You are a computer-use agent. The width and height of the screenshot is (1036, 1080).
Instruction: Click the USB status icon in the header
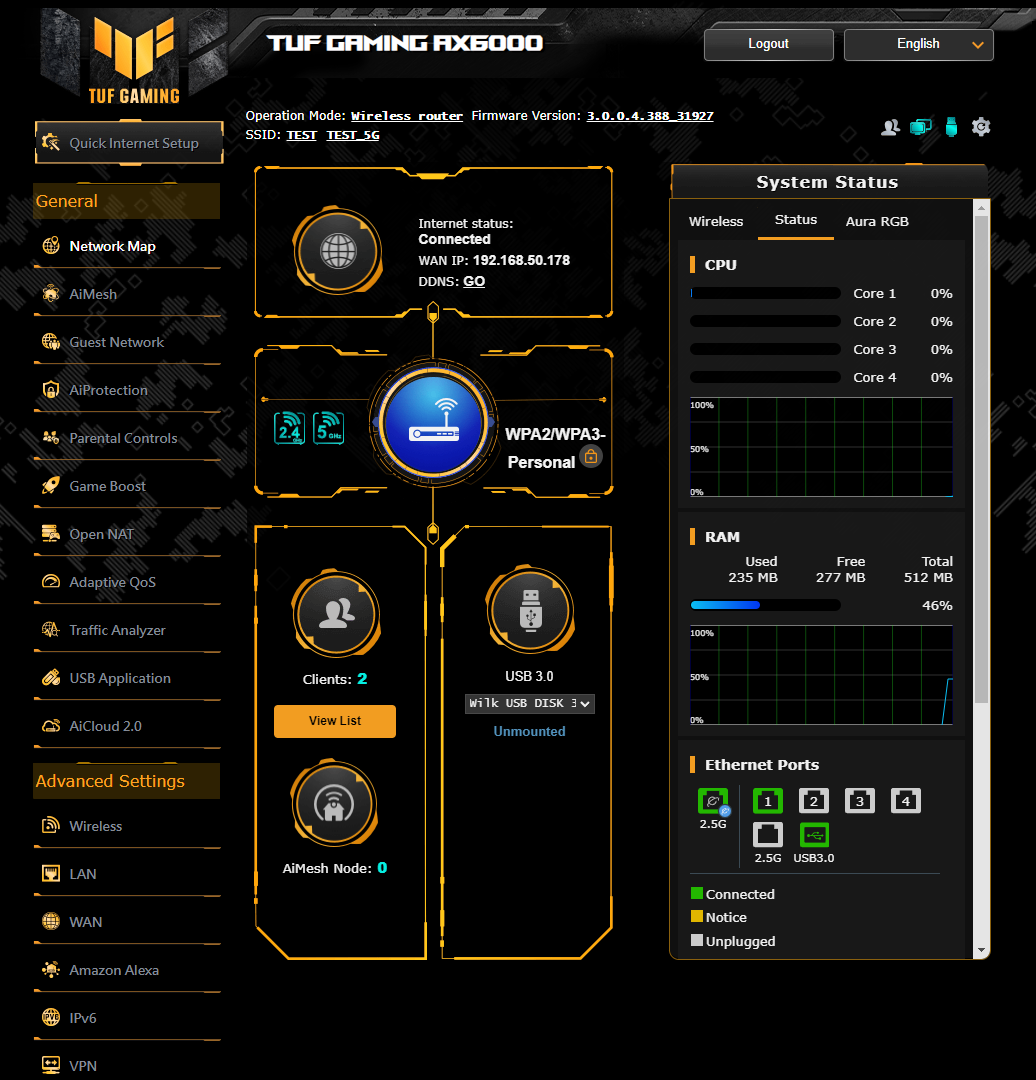click(x=951, y=127)
